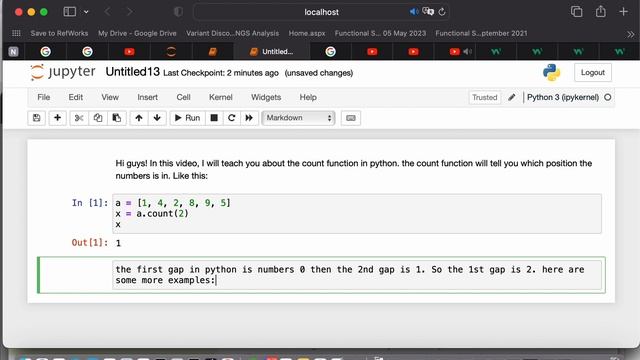Click the Python logo icon
This screenshot has width=640, height=360.
551,73
